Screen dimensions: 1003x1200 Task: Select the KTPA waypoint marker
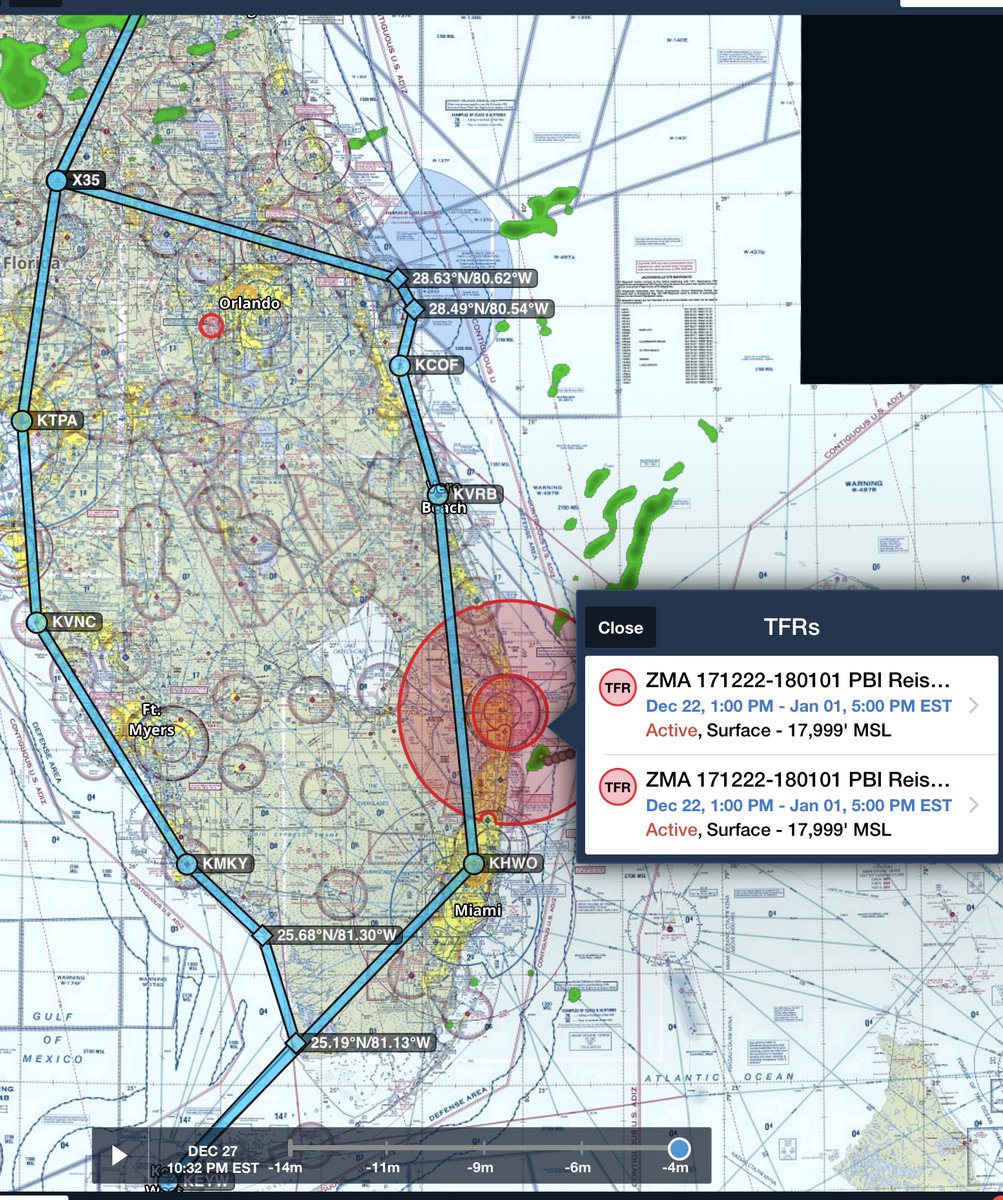click(x=20, y=420)
